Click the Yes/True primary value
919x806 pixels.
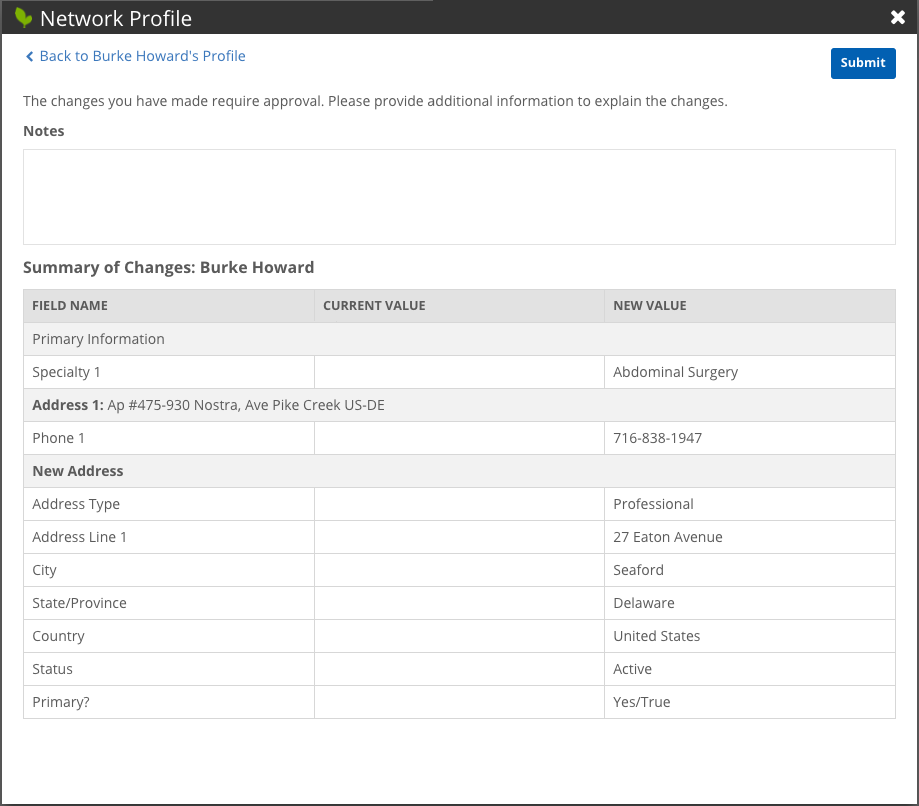pyautogui.click(x=641, y=702)
